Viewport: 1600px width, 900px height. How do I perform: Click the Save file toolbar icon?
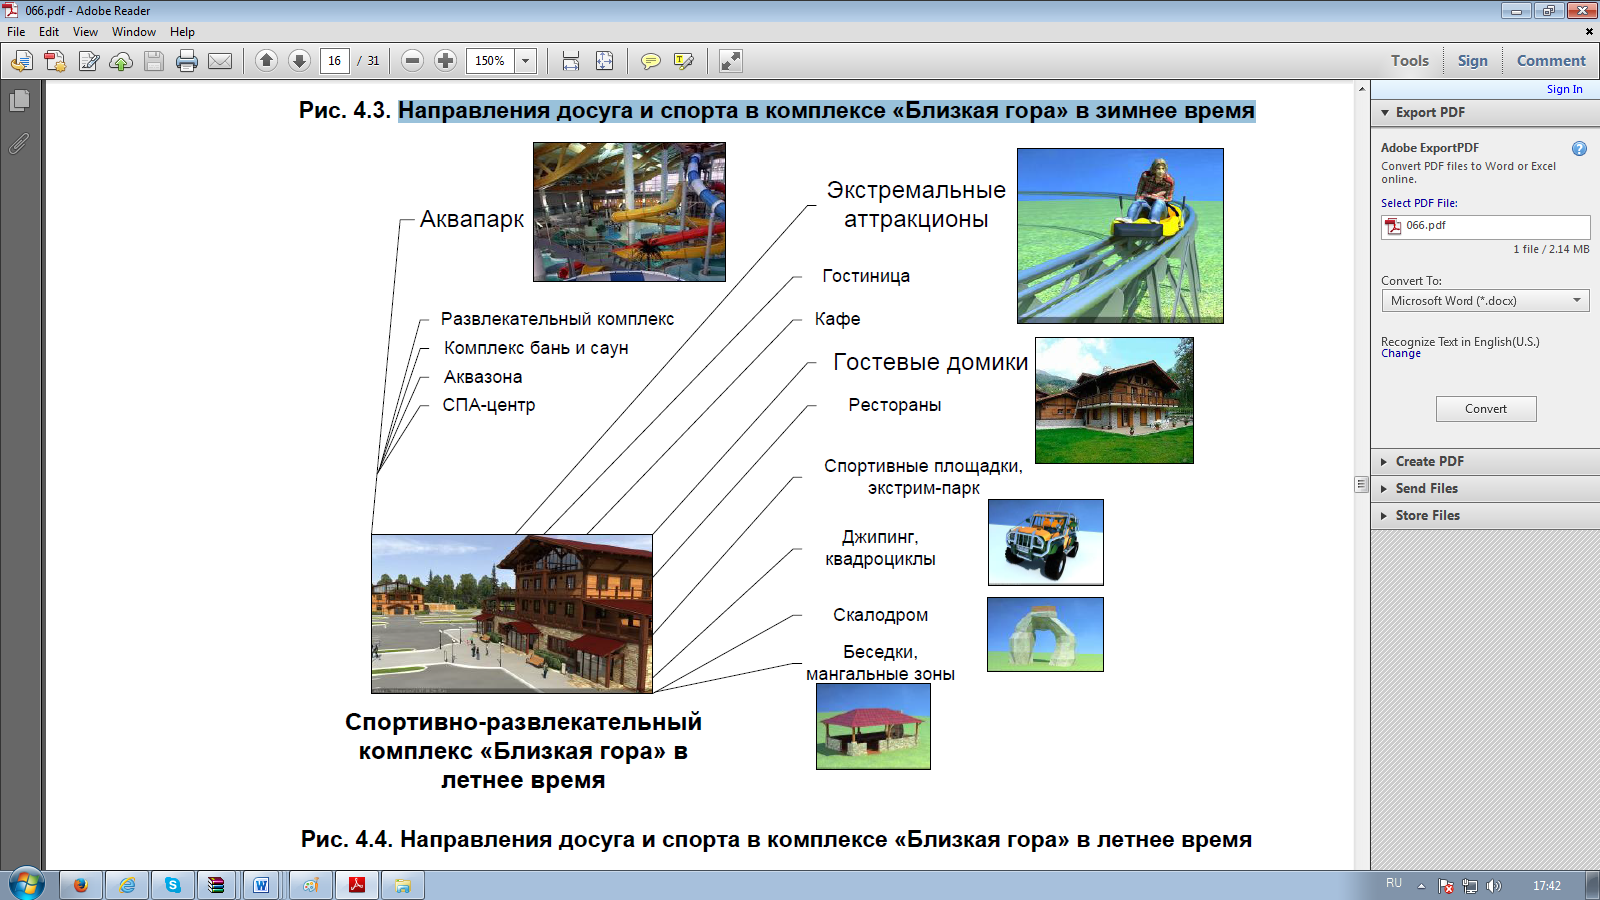pos(154,61)
